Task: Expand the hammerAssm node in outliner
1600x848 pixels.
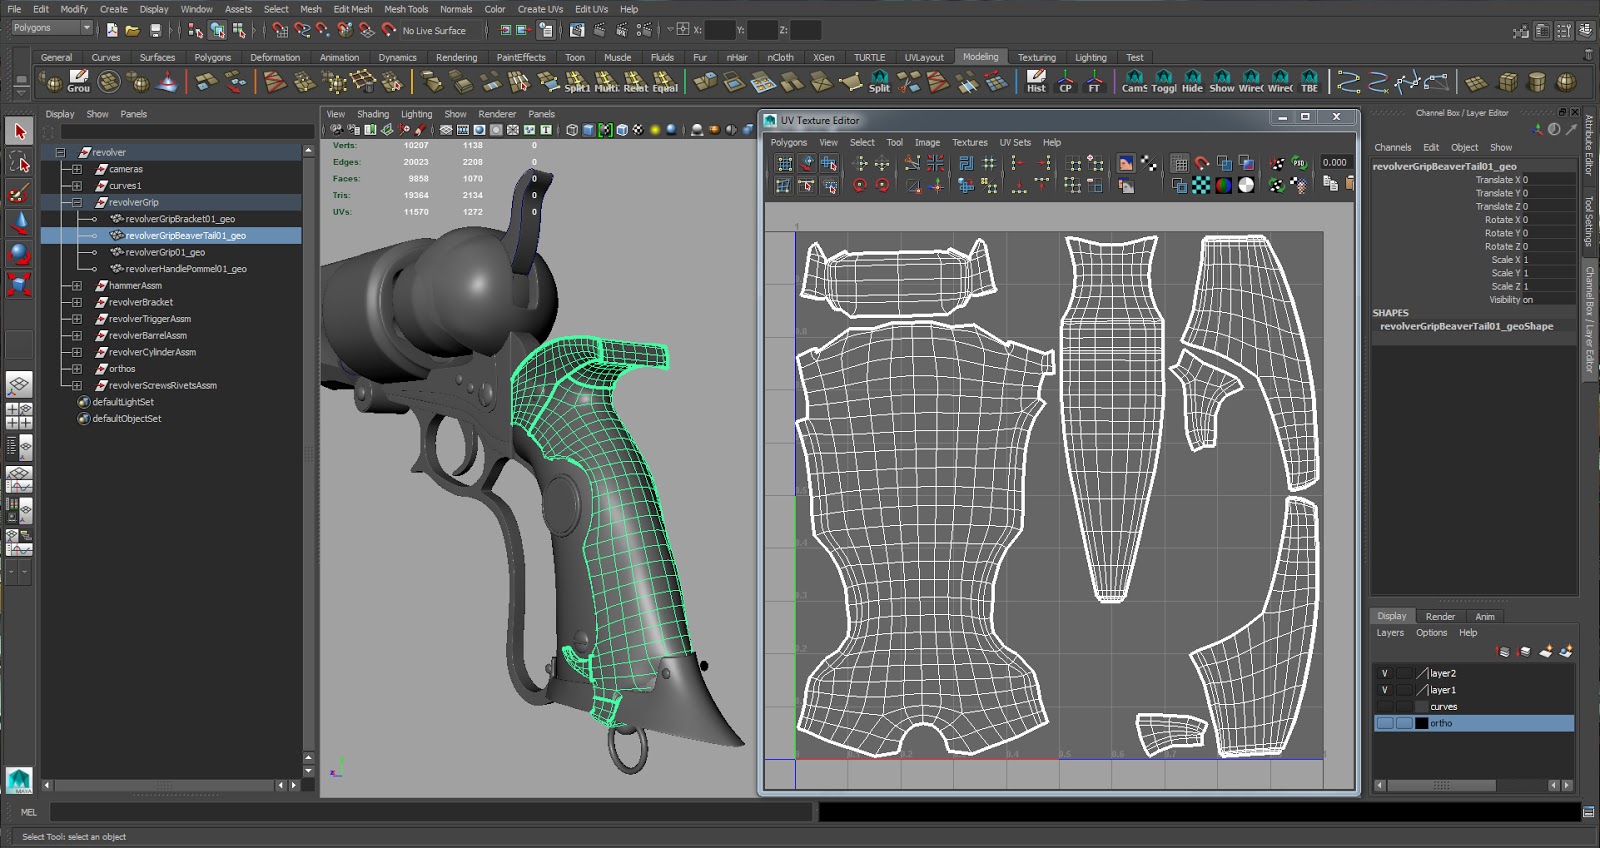Action: pyautogui.click(x=77, y=286)
